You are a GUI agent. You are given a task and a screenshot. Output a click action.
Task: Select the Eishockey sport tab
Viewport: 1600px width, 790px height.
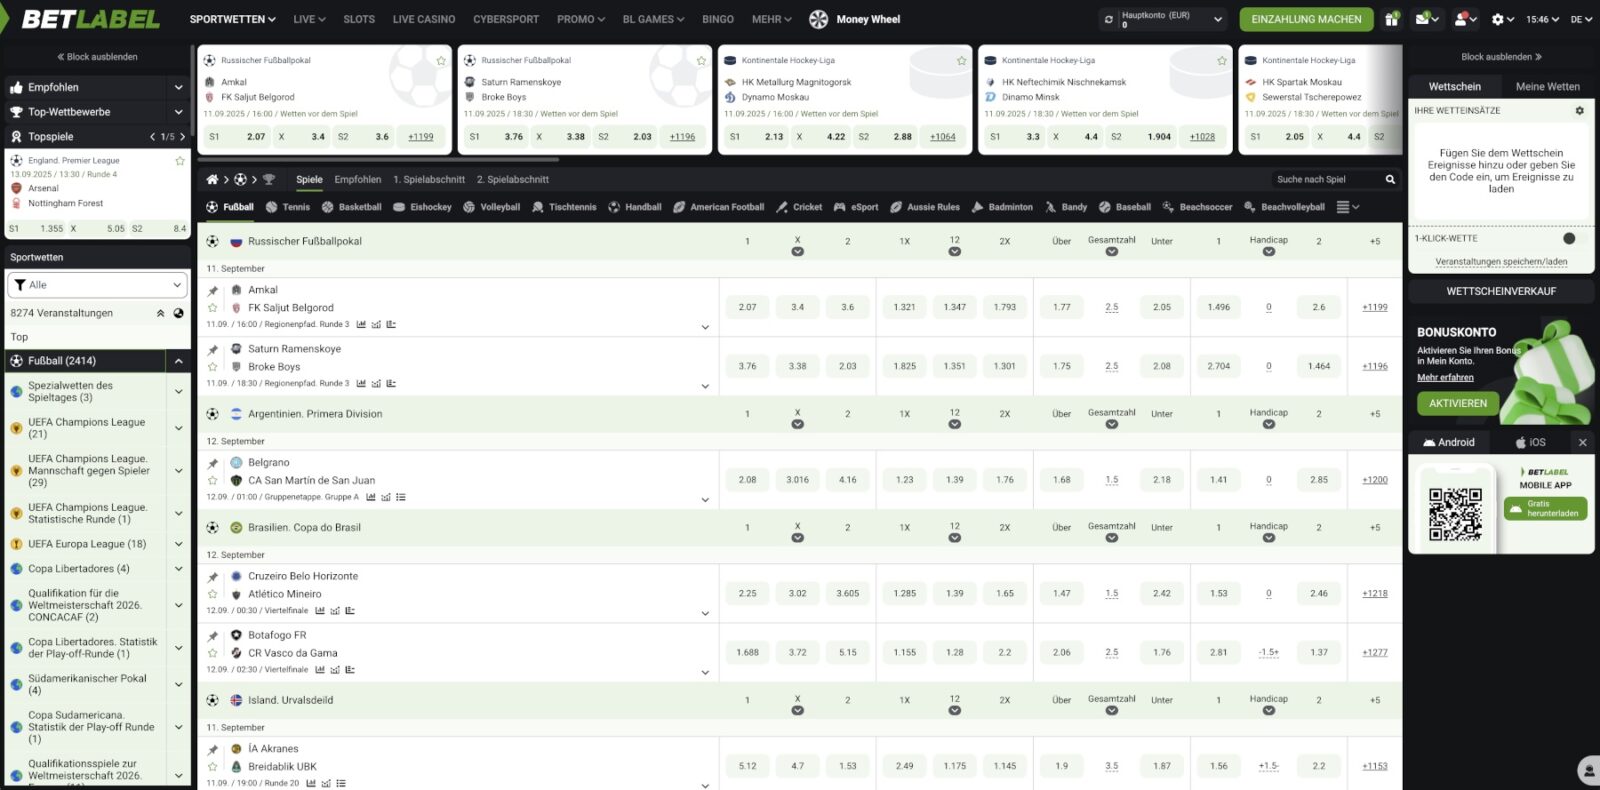coord(423,207)
